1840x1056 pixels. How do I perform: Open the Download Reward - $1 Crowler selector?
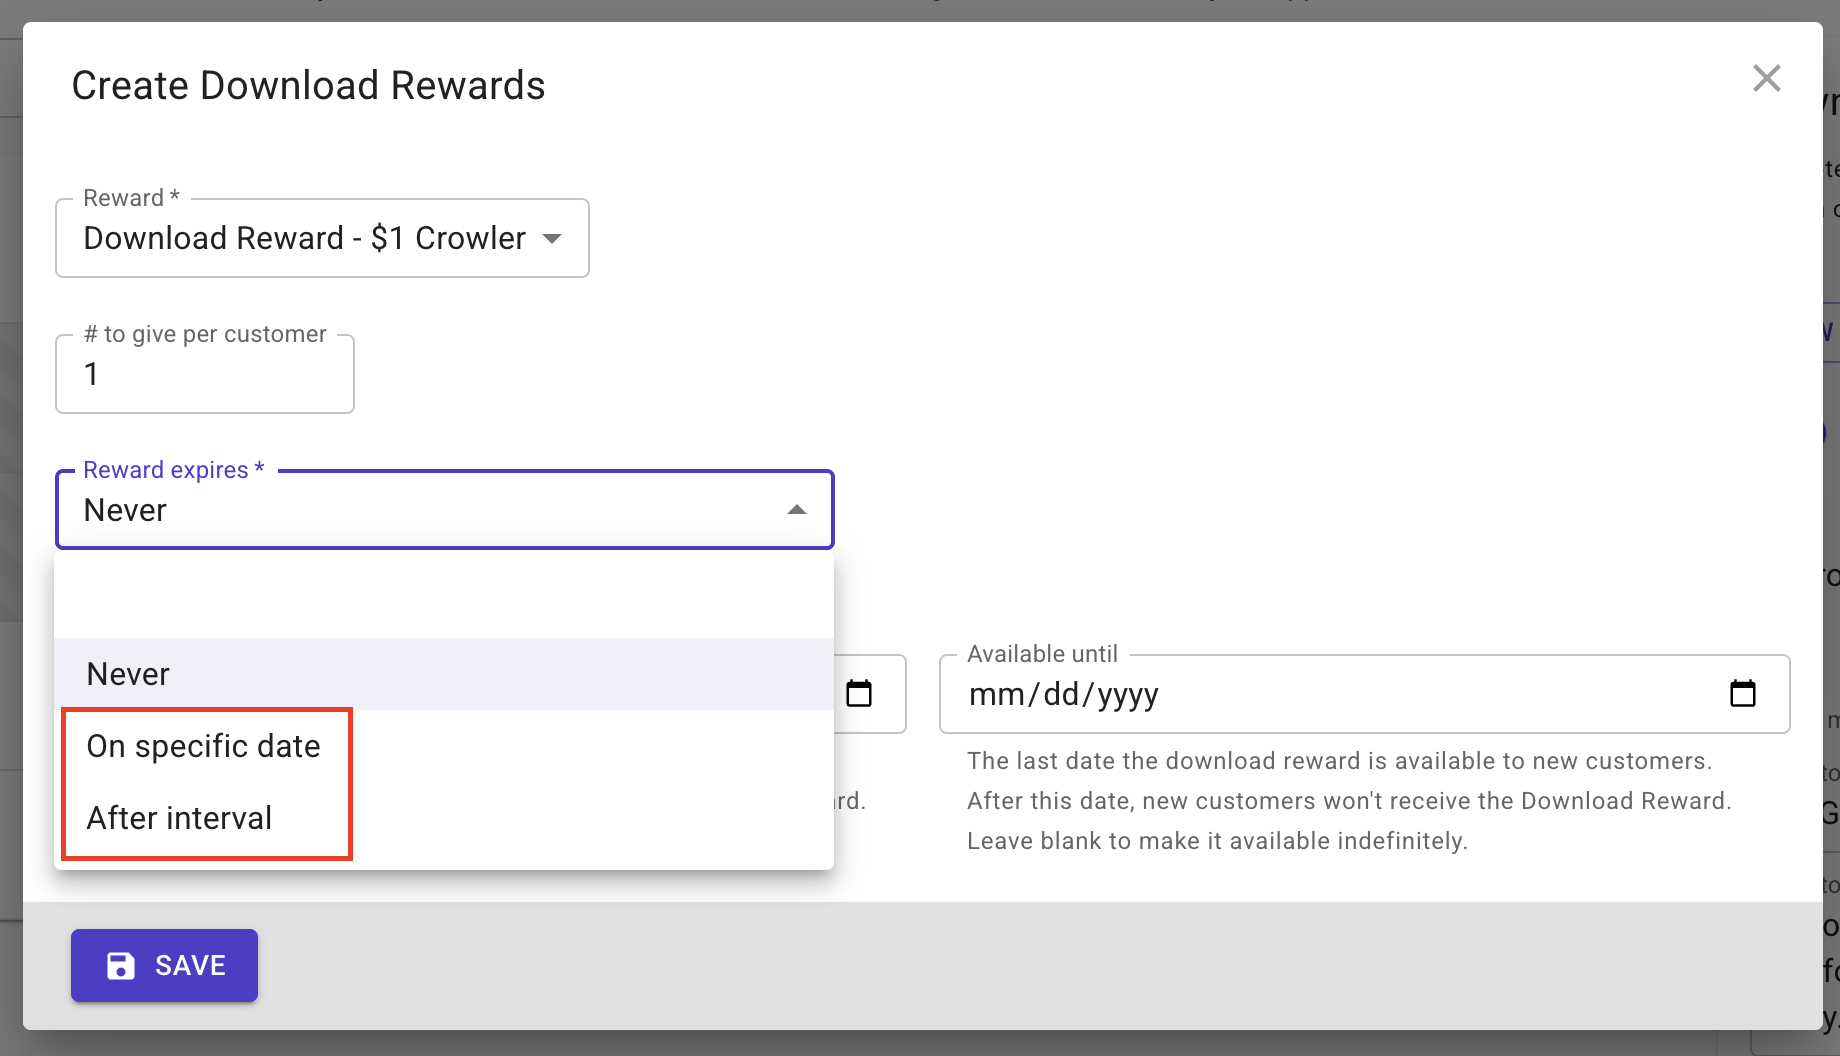[x=304, y=238]
